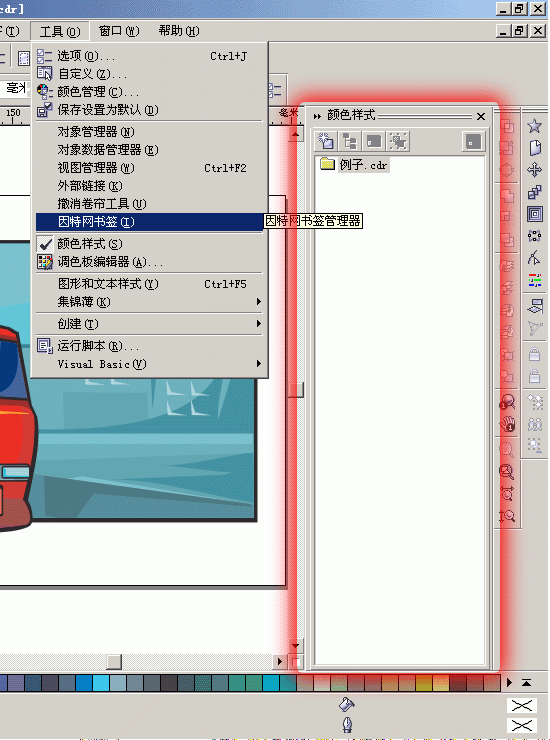The image size is (550, 740).
Task: Choose 保存设置为默认 (D) menu entry
Action: [149, 110]
